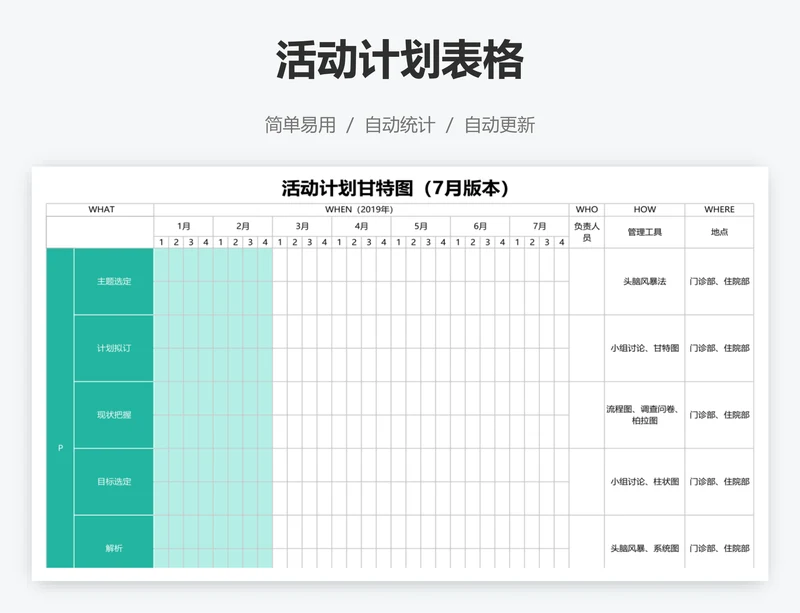Select the 管理工具 column header
This screenshot has height=613, width=800.
click(645, 232)
